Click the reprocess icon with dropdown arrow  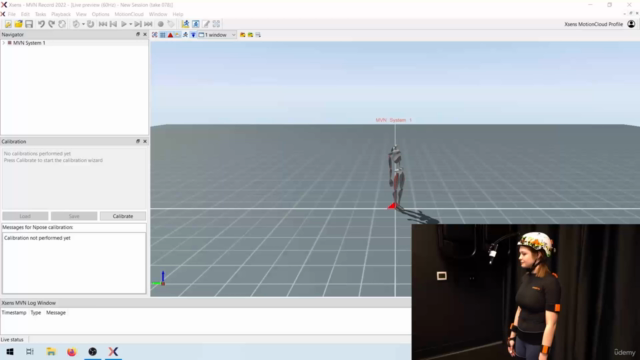coord(76,24)
